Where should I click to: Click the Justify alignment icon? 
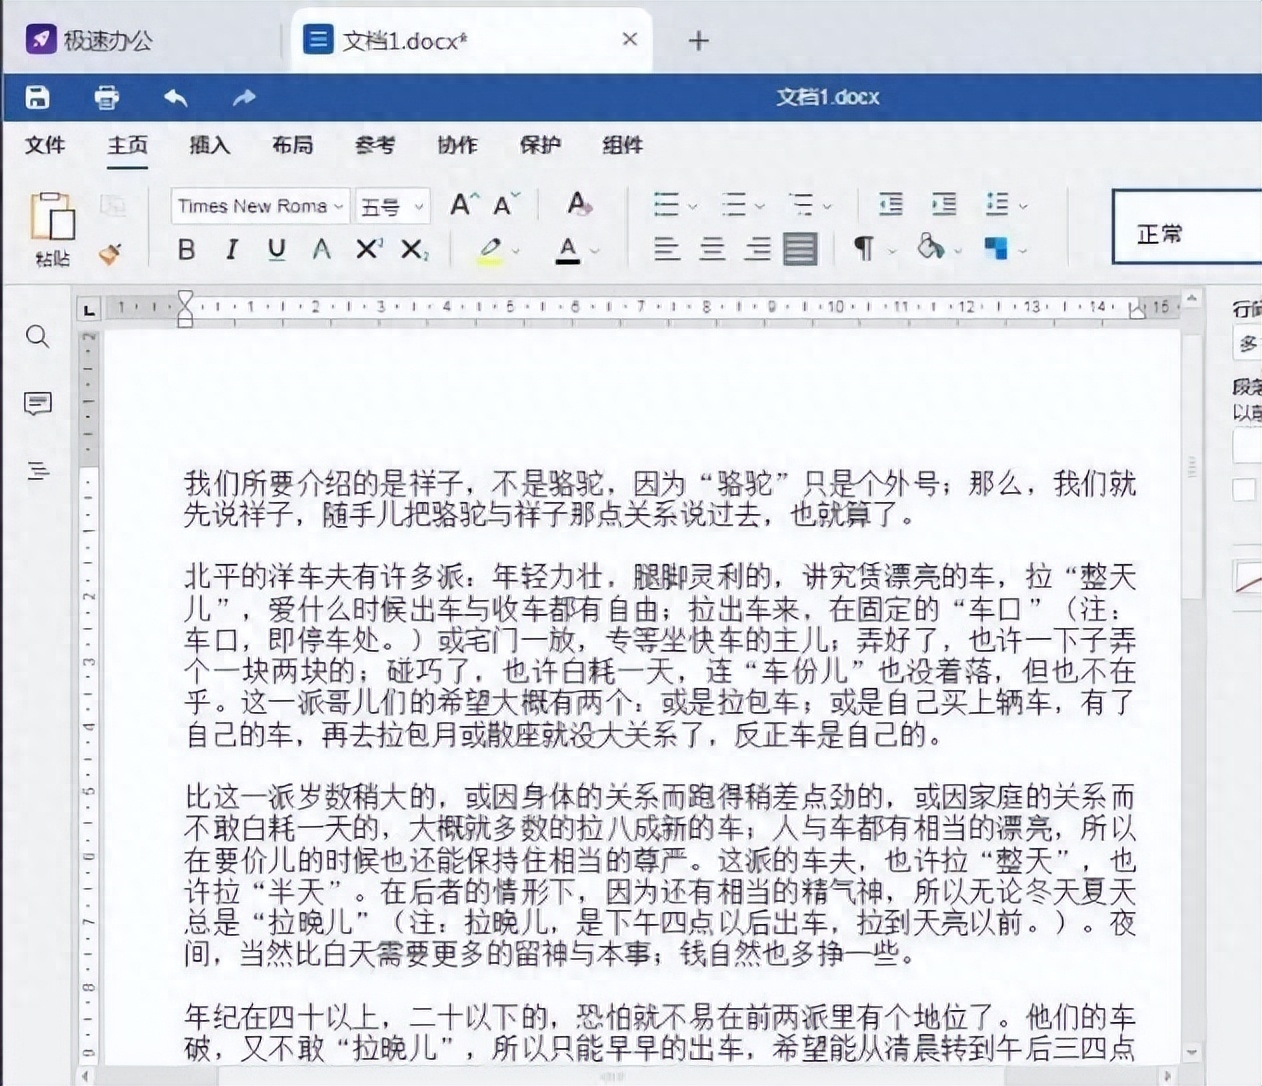[800, 249]
